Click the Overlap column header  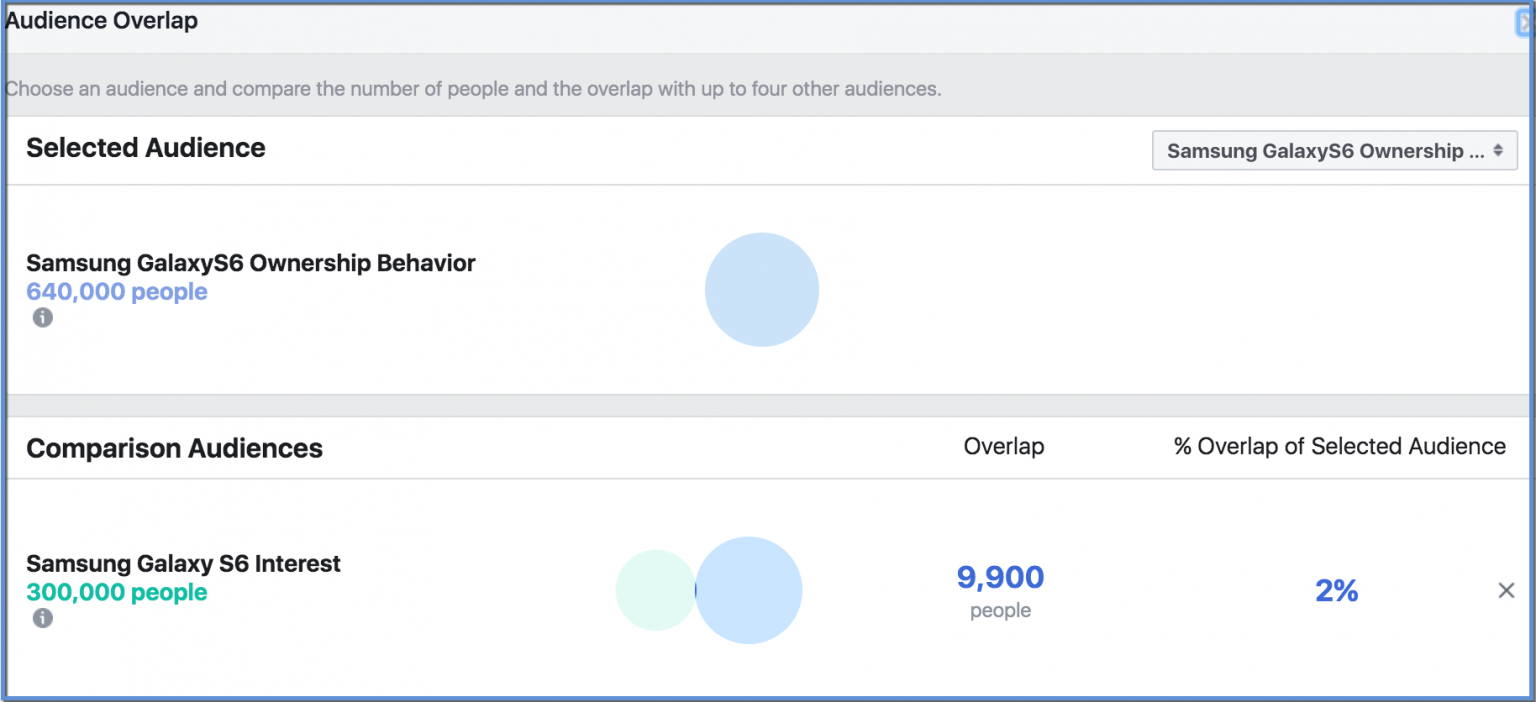(1002, 447)
